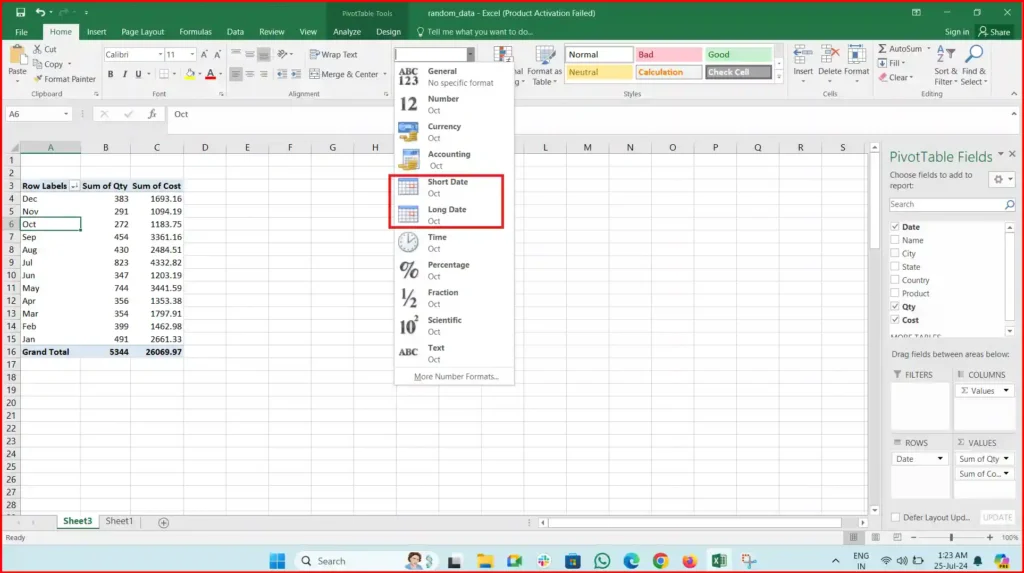
Task: Click PivotTable Fields search box
Action: pos(946,205)
